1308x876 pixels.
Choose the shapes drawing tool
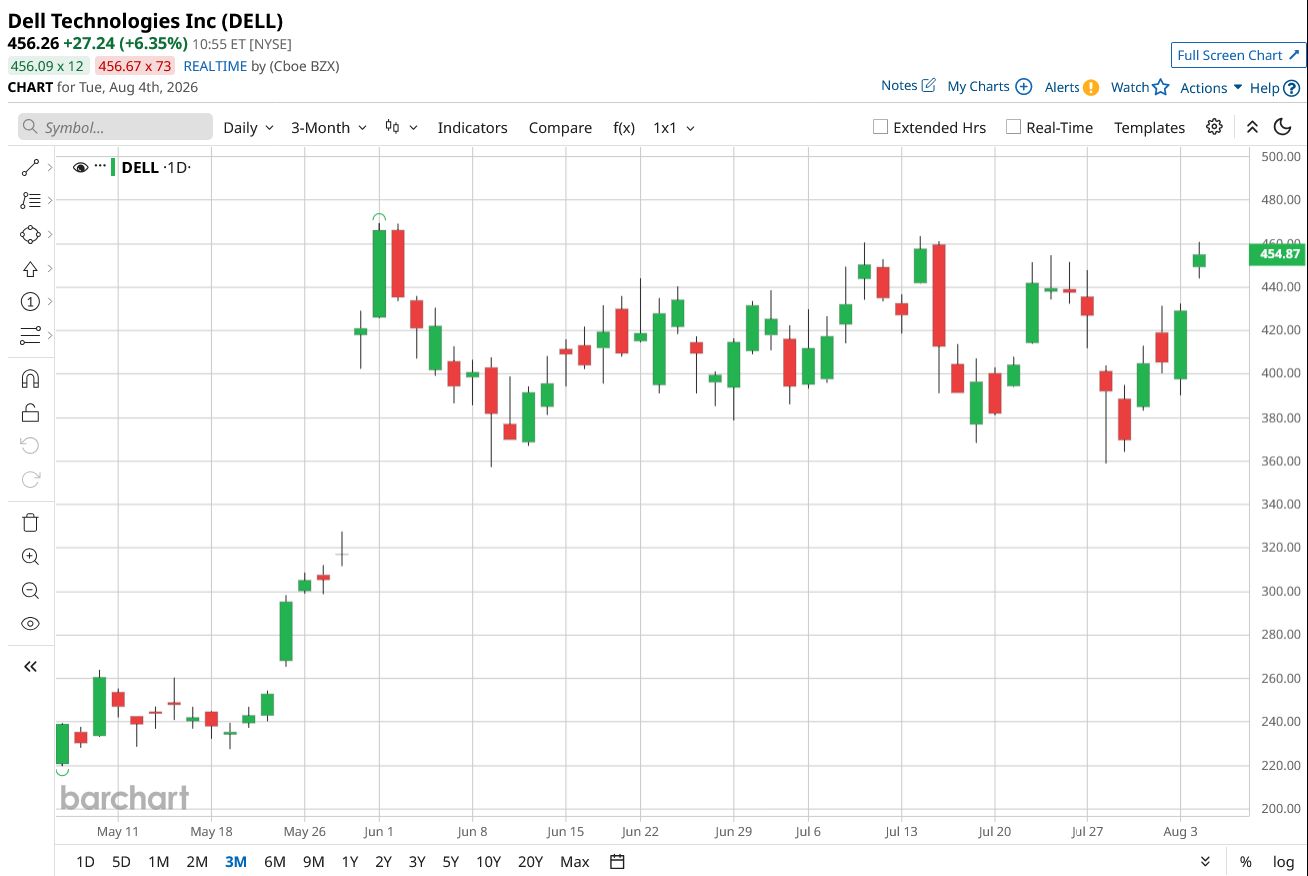(30, 235)
